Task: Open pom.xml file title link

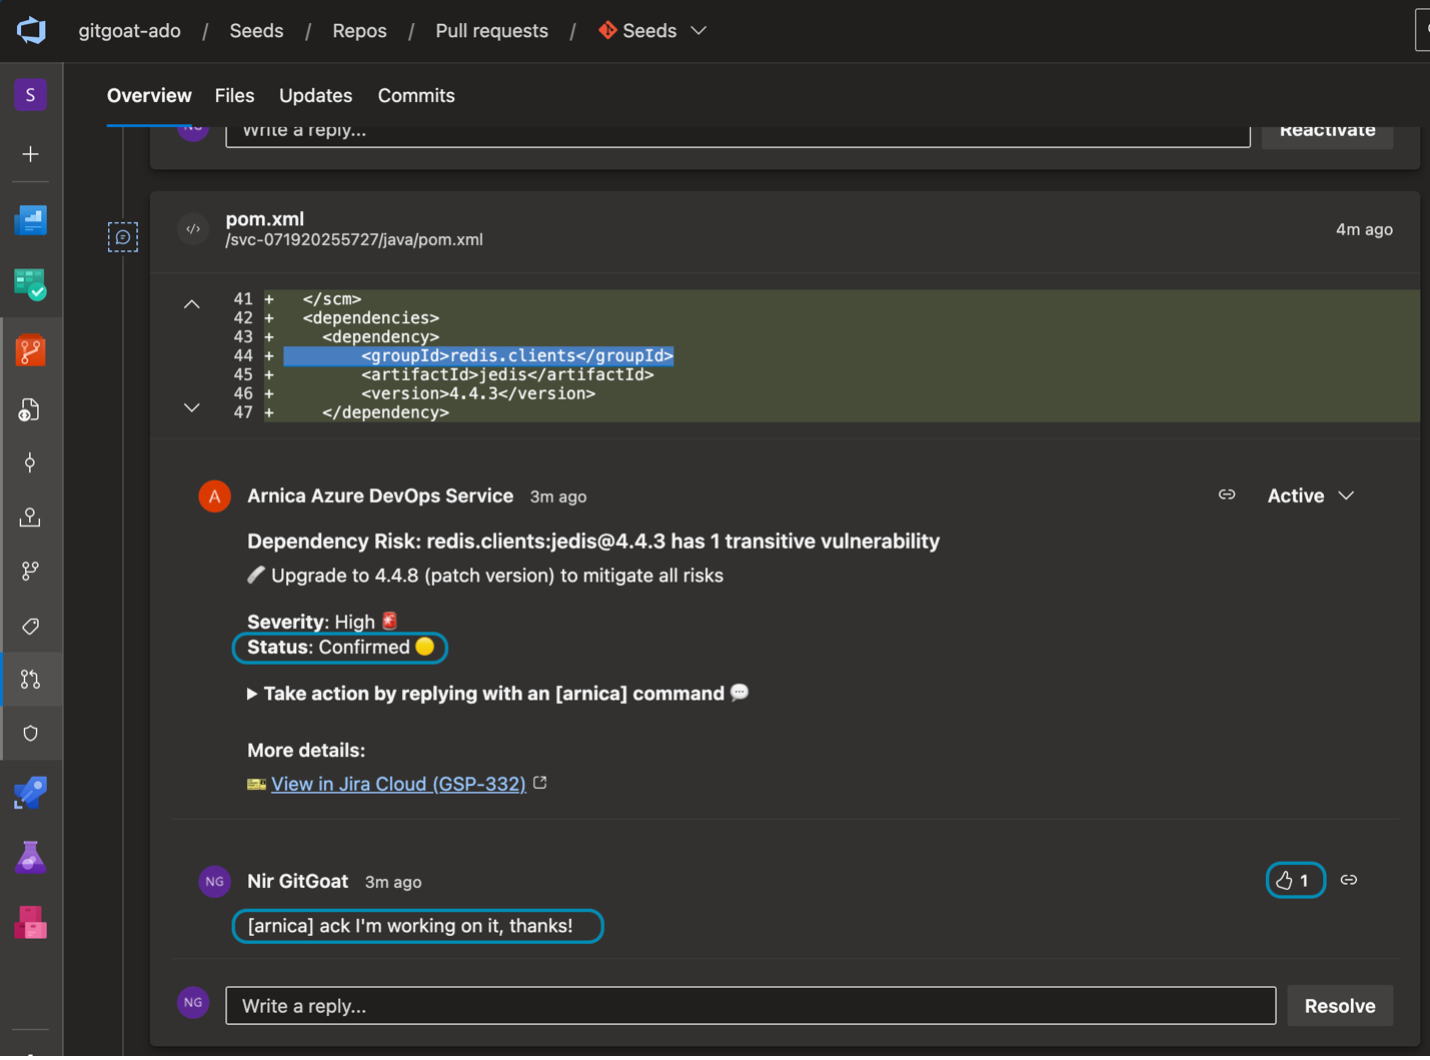Action: tap(265, 218)
